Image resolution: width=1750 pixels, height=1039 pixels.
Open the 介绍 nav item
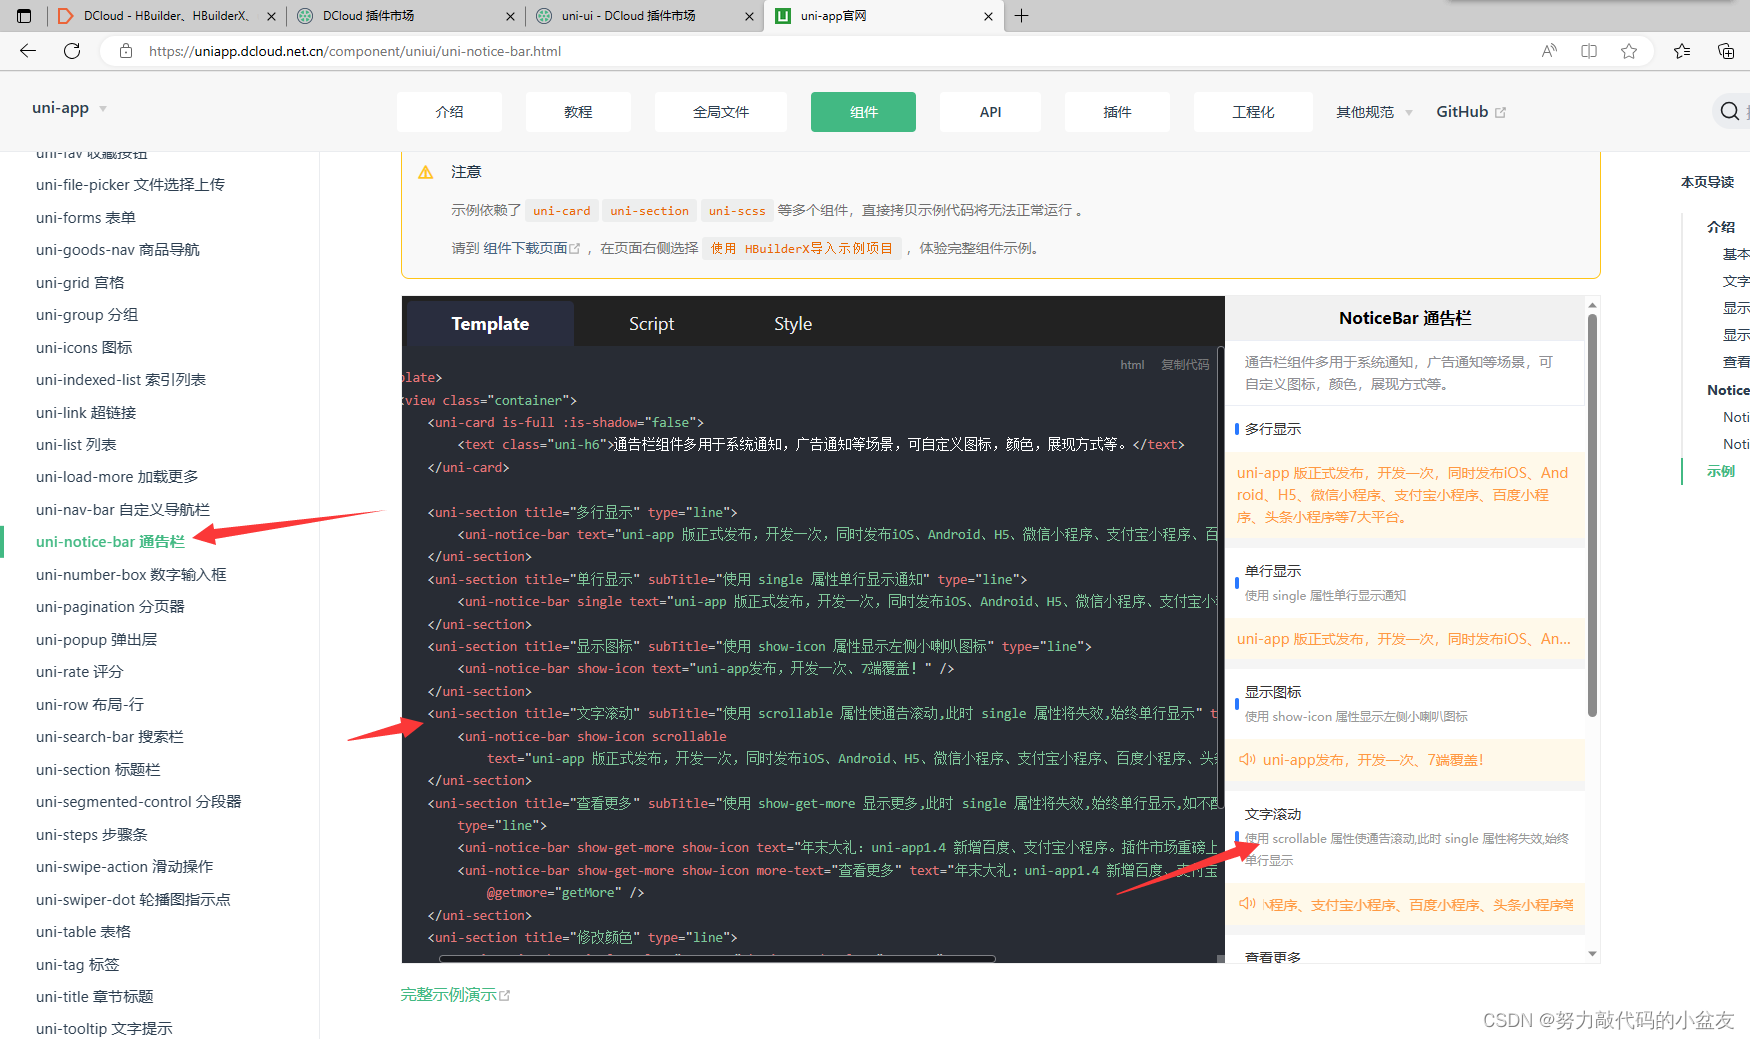point(449,112)
